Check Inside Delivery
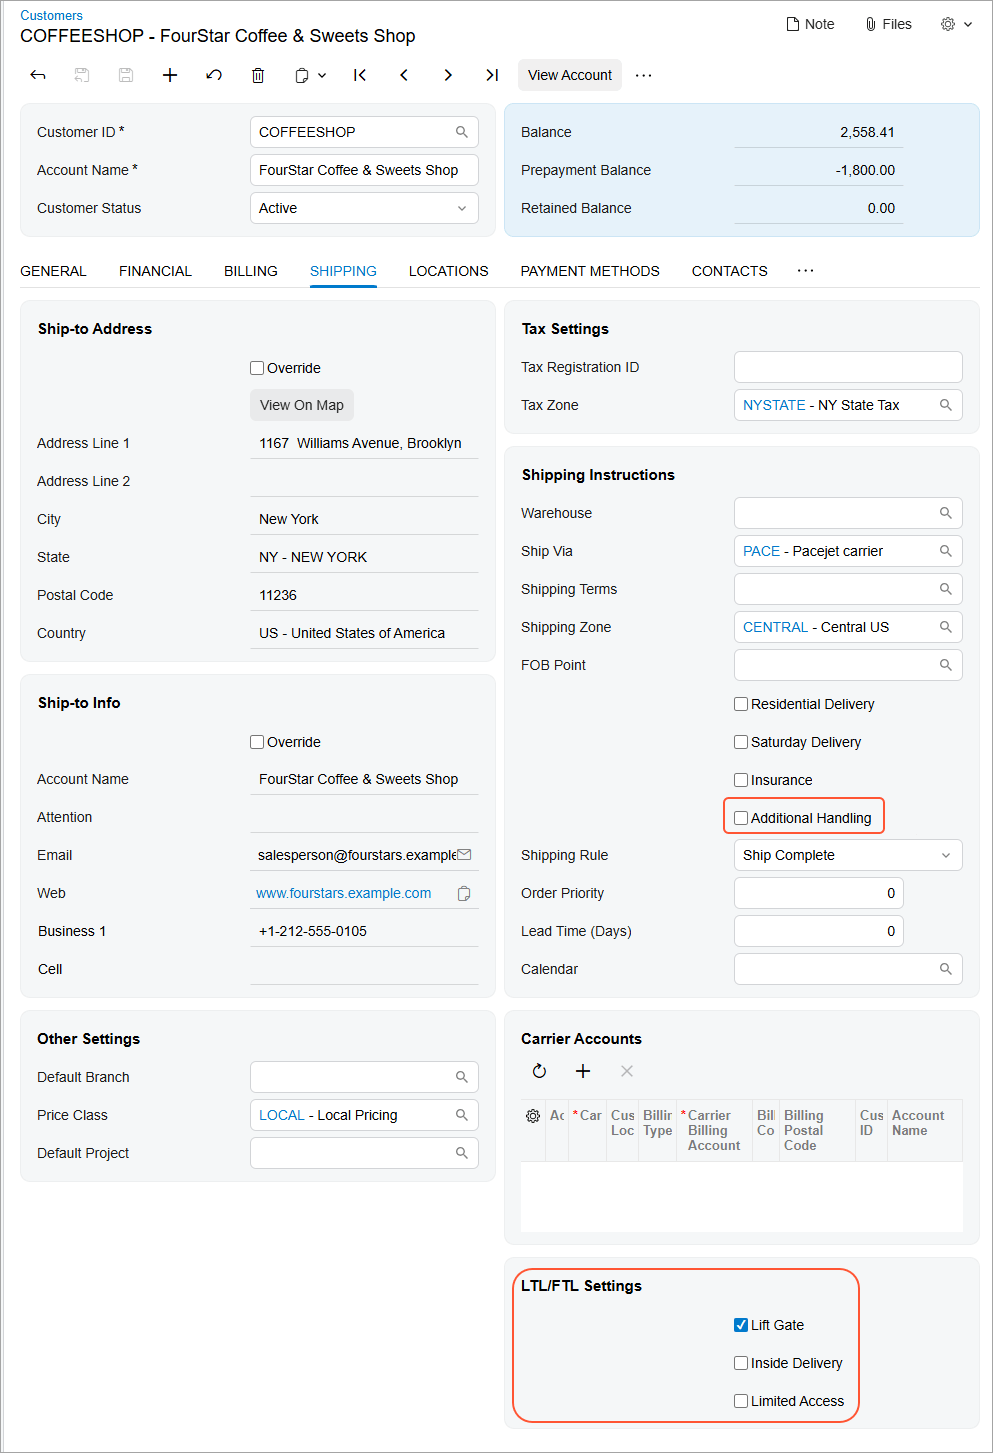This screenshot has height=1453, width=993. 741,1363
